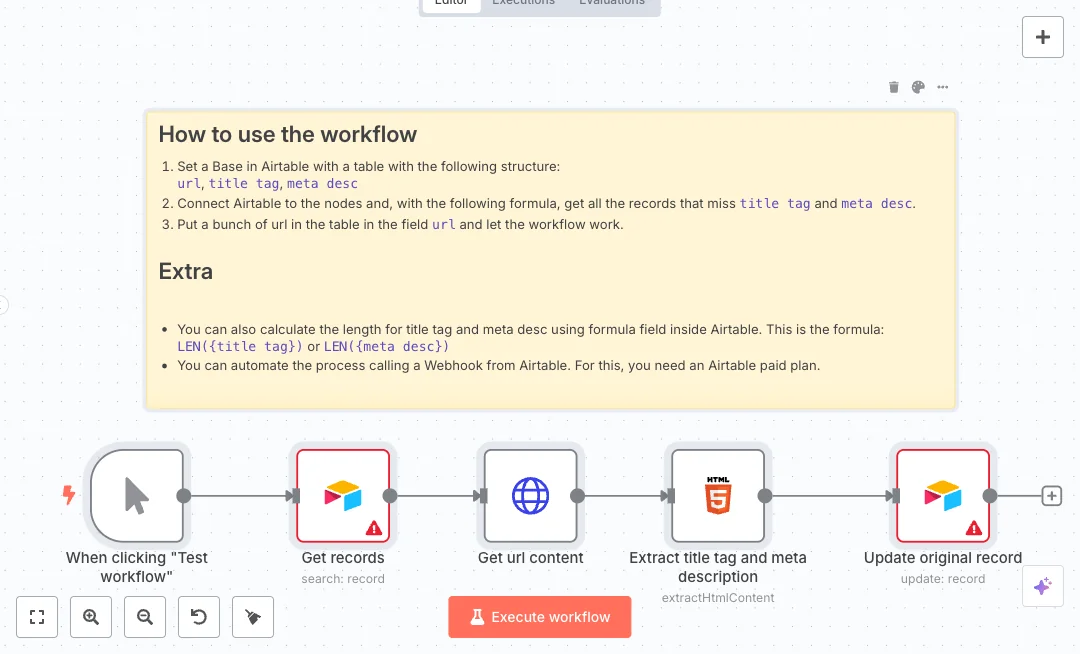Zoom in on the workflow canvas
This screenshot has height=654, width=1080.
click(x=91, y=617)
